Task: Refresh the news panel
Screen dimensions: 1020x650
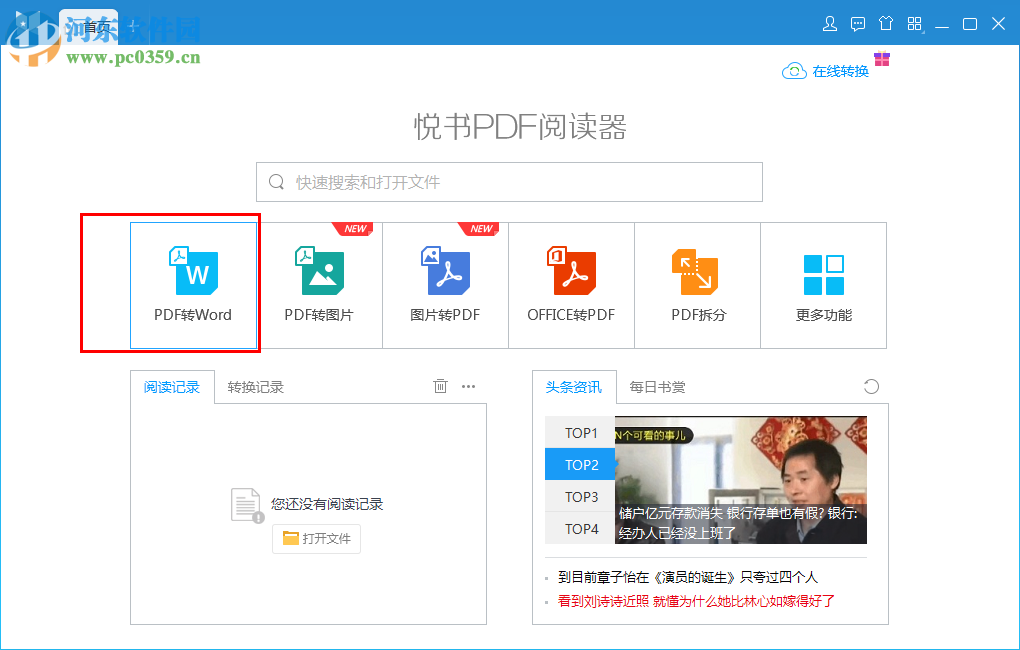Action: click(x=871, y=386)
